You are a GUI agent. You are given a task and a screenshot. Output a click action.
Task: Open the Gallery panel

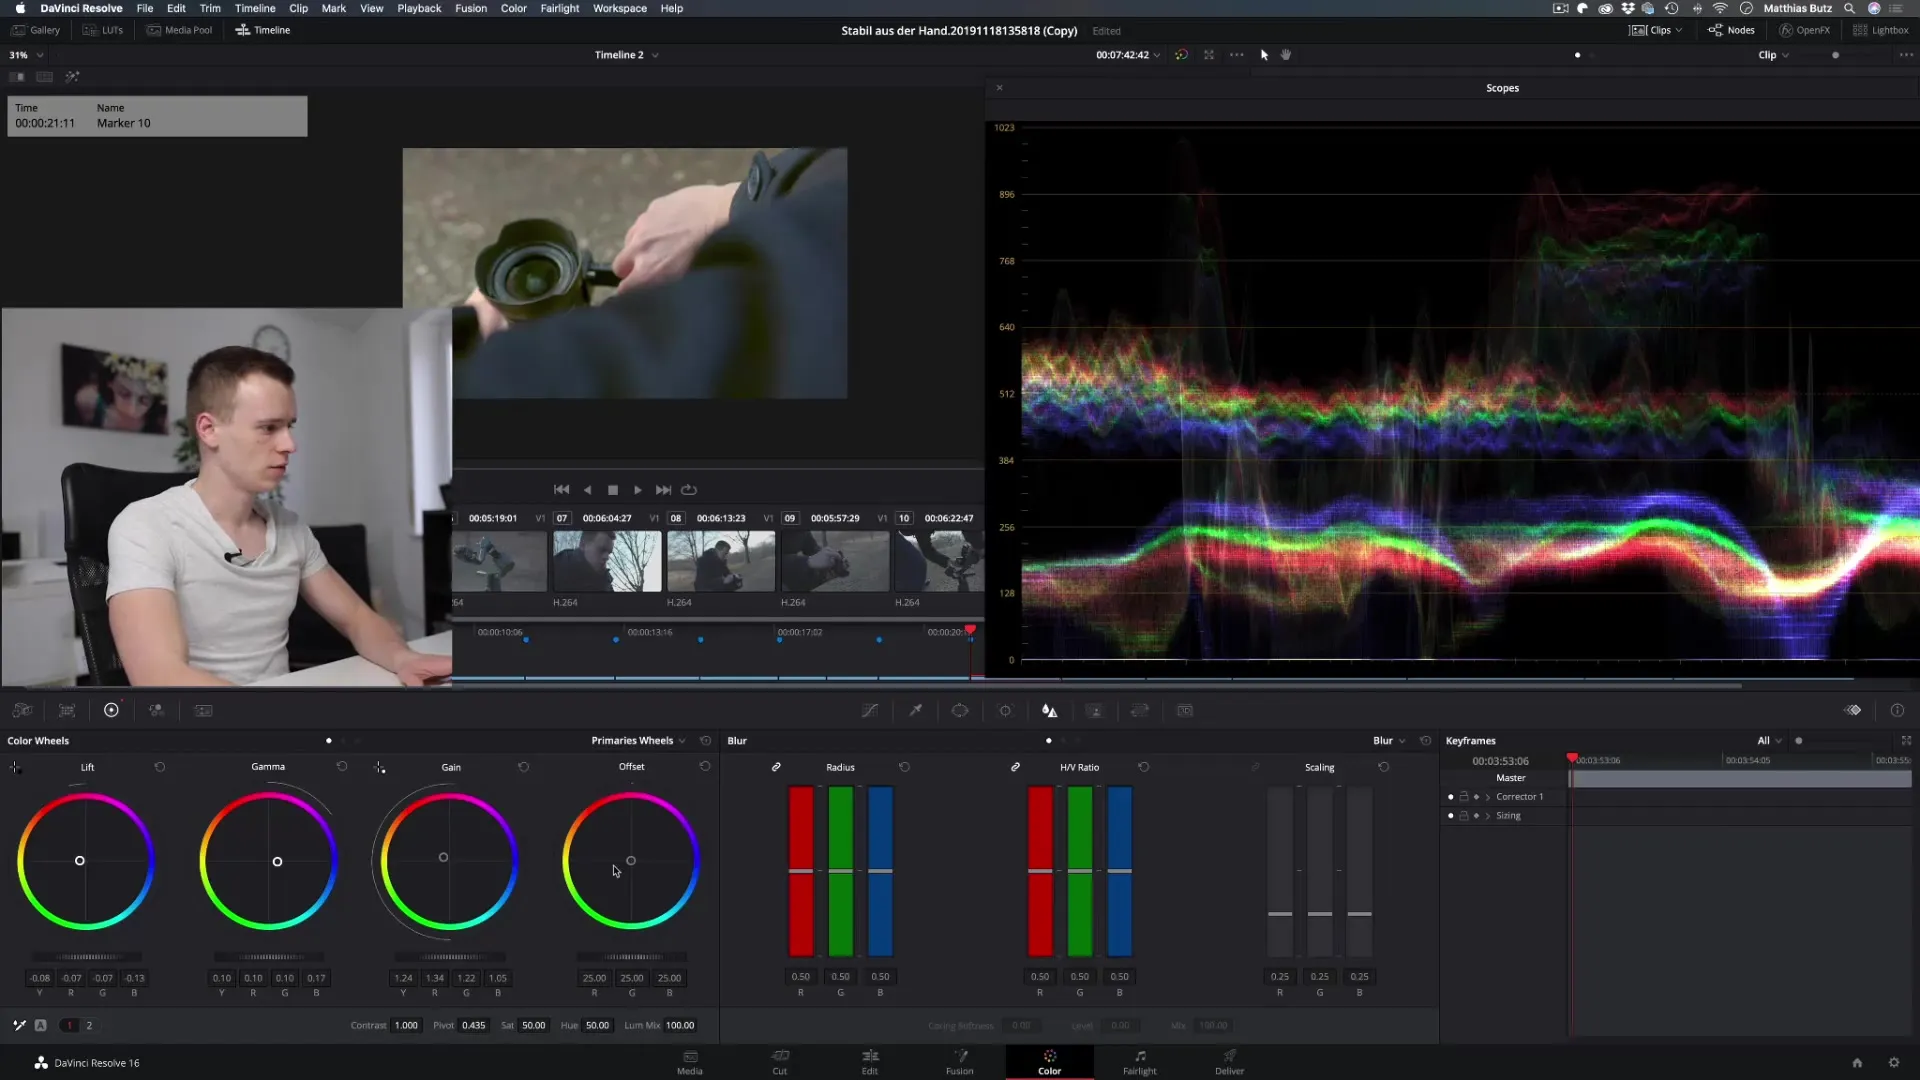coord(36,30)
